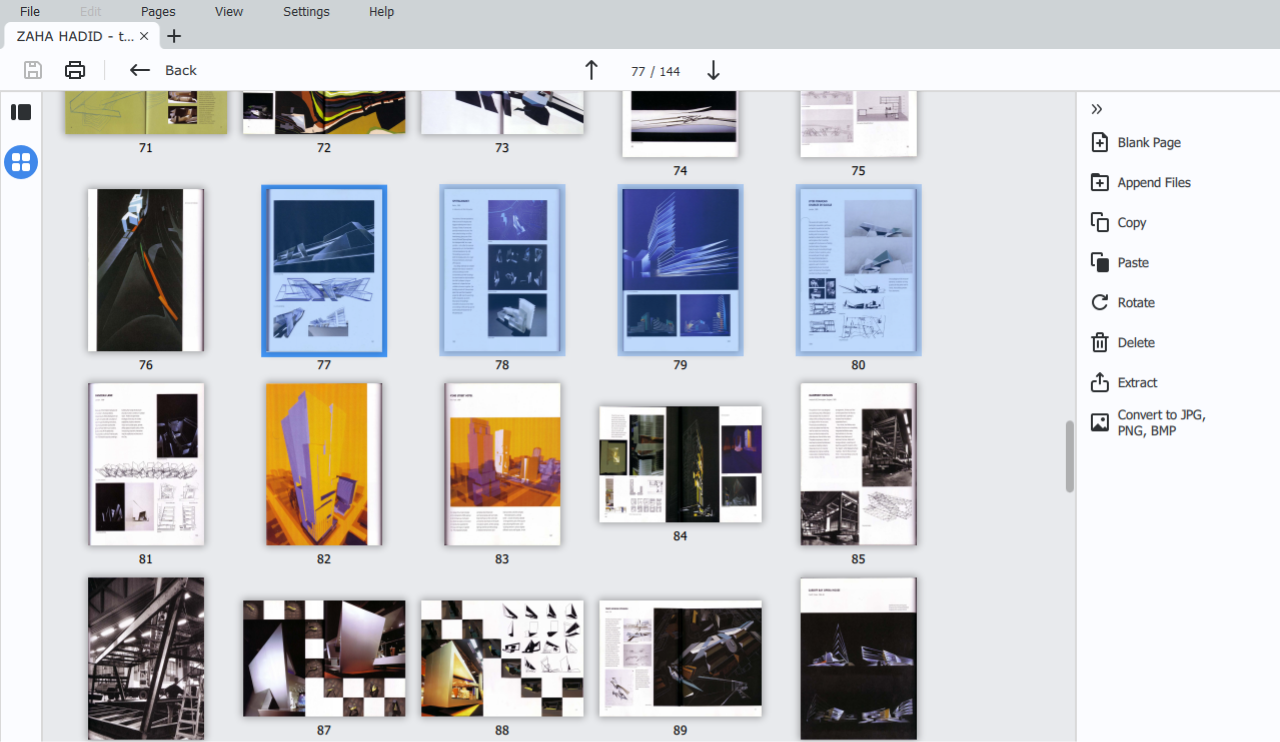Click the vertical scrollbar thumb
Screen dimensions: 1280x742
pos(1069,456)
